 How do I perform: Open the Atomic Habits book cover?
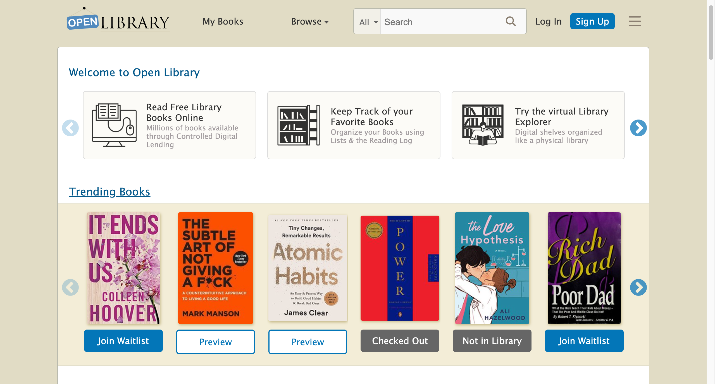click(x=307, y=268)
